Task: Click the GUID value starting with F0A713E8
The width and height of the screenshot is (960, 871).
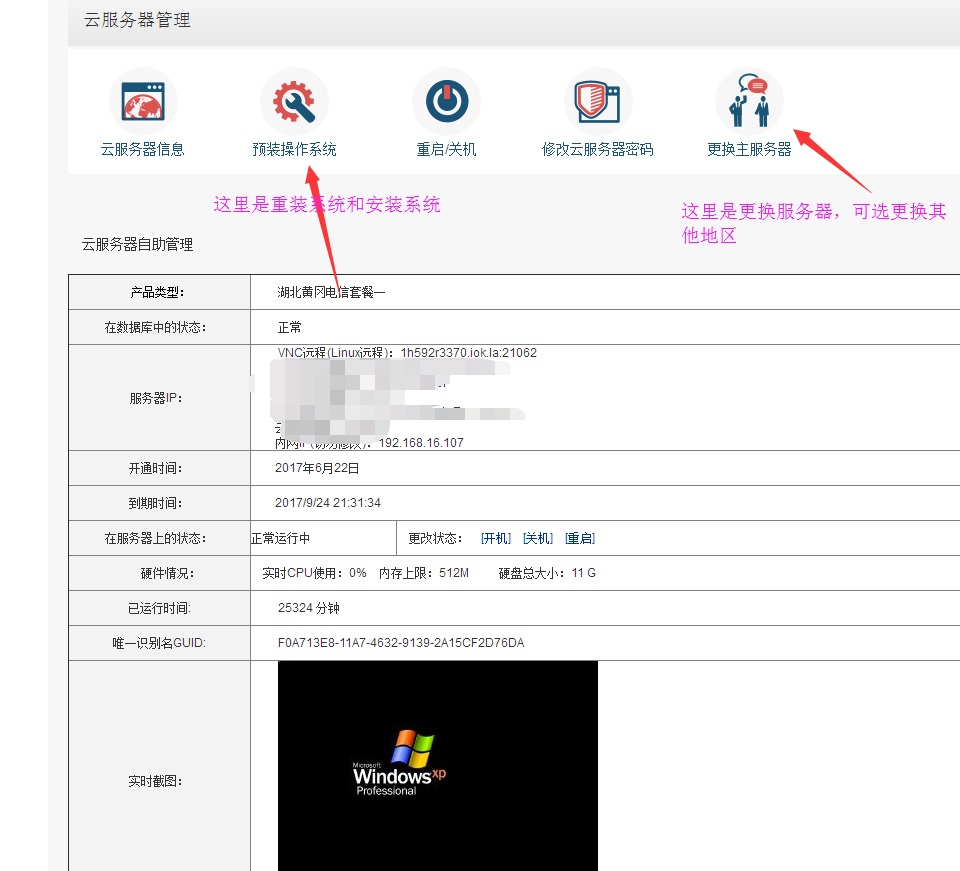Action: tap(401, 643)
